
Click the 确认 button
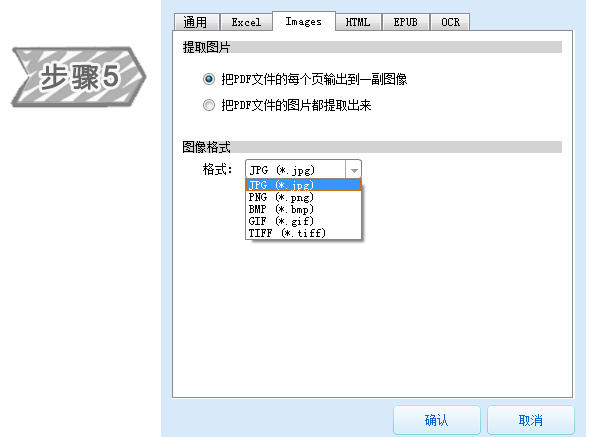[437, 420]
